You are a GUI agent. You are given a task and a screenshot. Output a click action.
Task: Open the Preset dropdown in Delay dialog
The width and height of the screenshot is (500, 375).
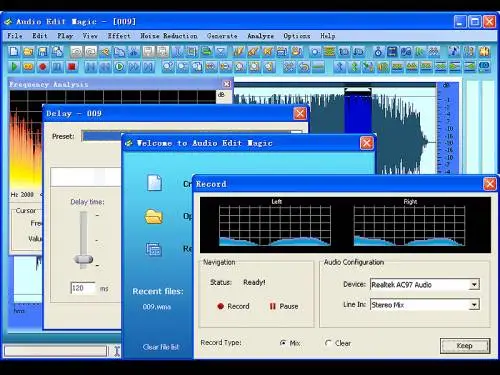(x=192, y=136)
